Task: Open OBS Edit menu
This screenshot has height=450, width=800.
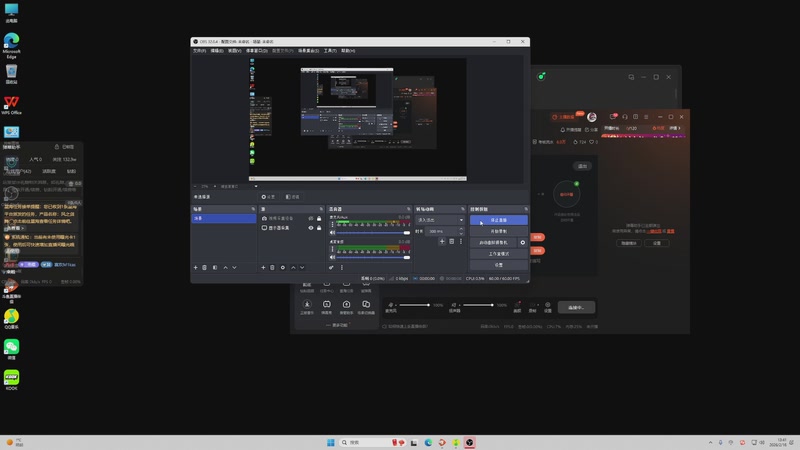Action: 217,51
